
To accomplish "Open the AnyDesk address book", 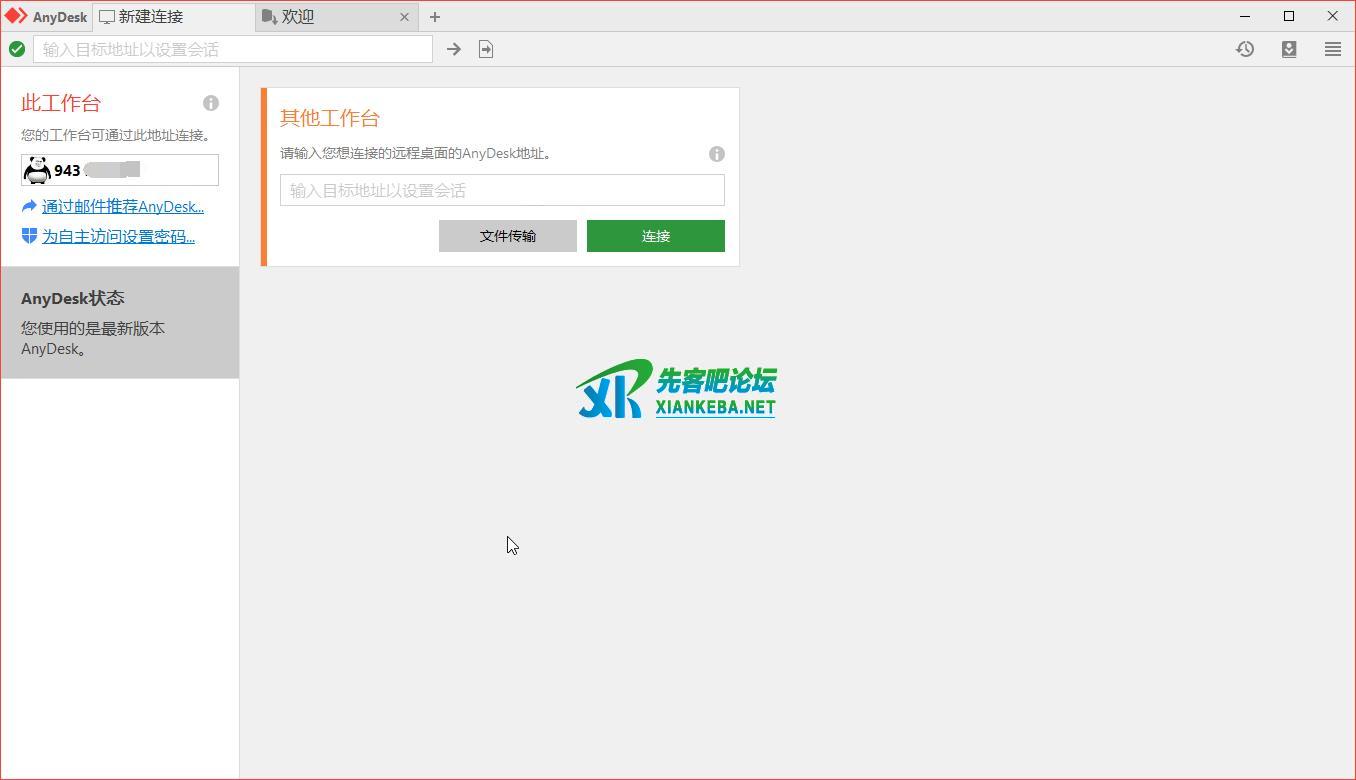I will 1289,48.
